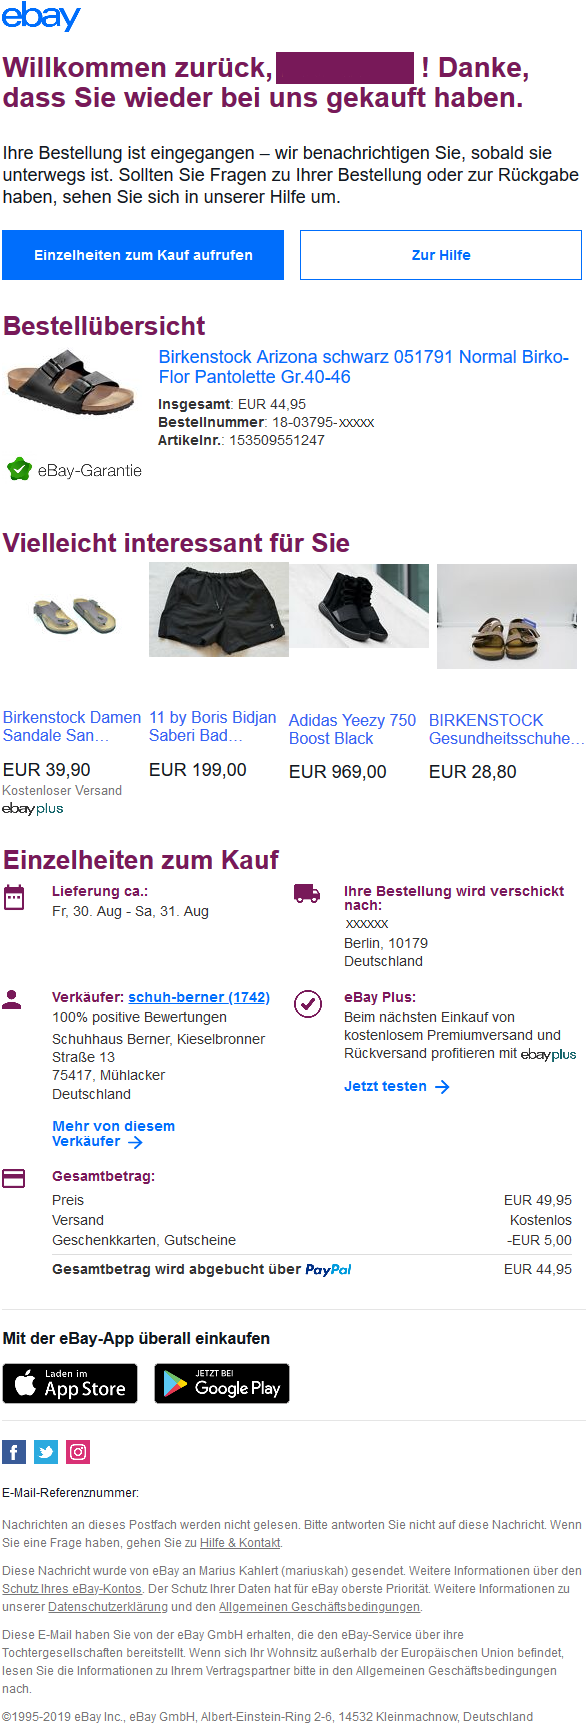This screenshot has height=1723, width=586.
Task: Open the Instagram icon in the footer
Action: click(77, 1452)
